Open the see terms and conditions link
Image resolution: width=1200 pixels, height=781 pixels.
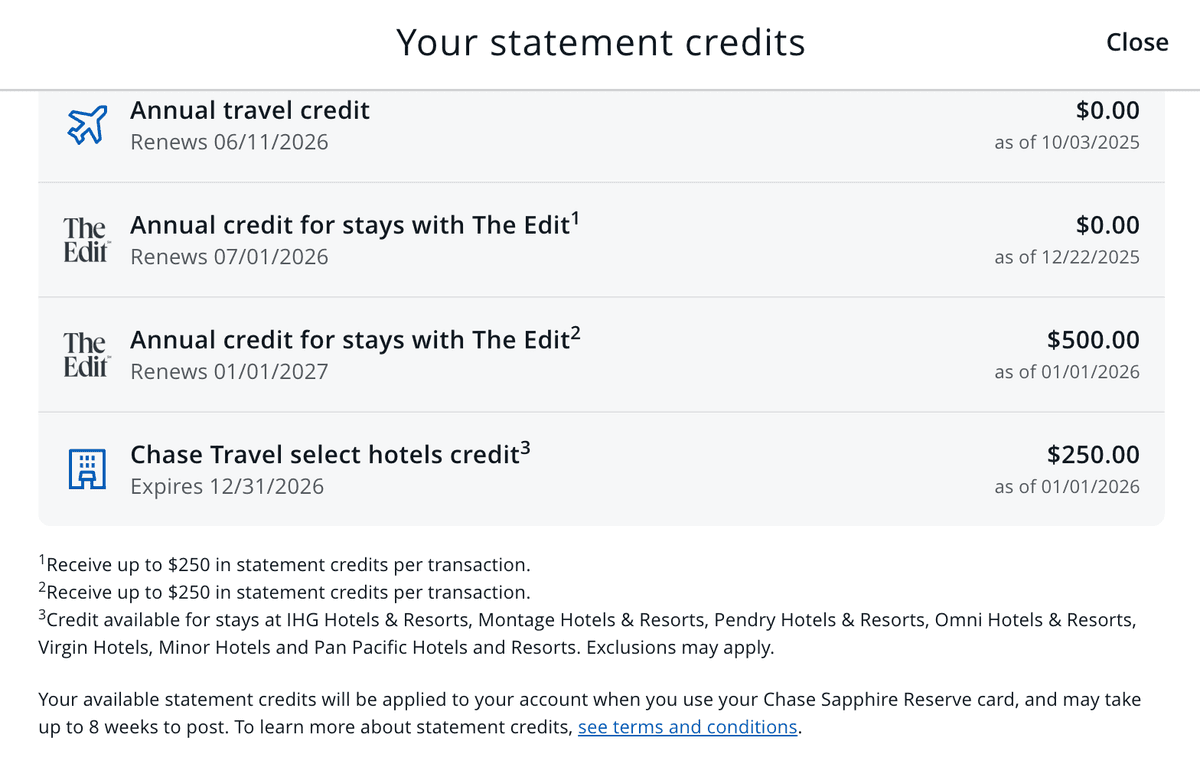688,727
